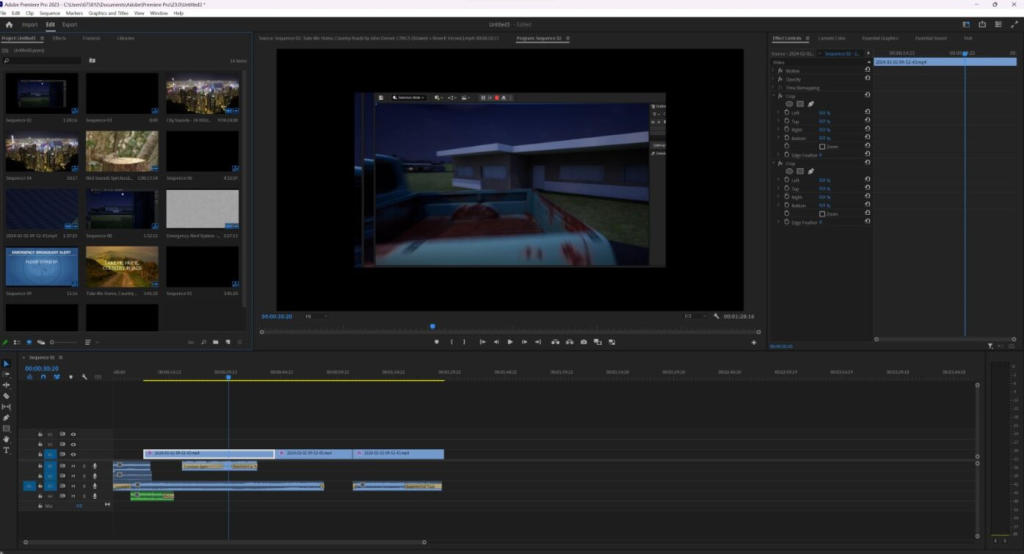Add a marker in the Program monitor
Screen dimensions: 1024x554
(437, 342)
